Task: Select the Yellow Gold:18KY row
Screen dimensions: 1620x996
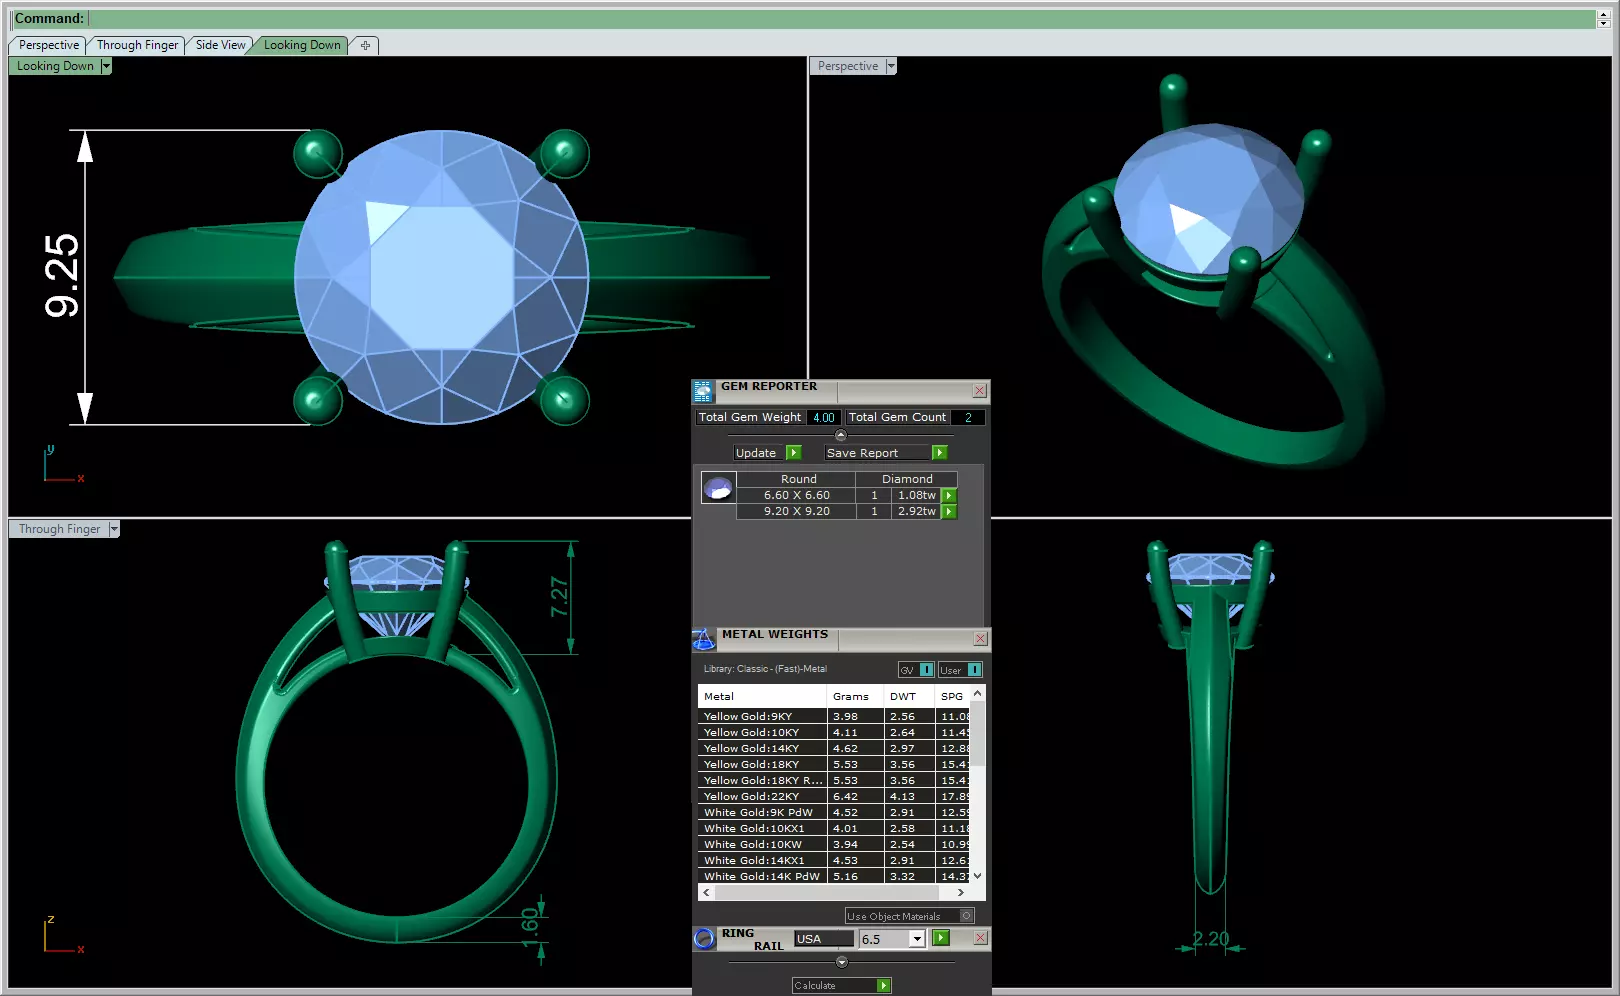Action: point(834,764)
